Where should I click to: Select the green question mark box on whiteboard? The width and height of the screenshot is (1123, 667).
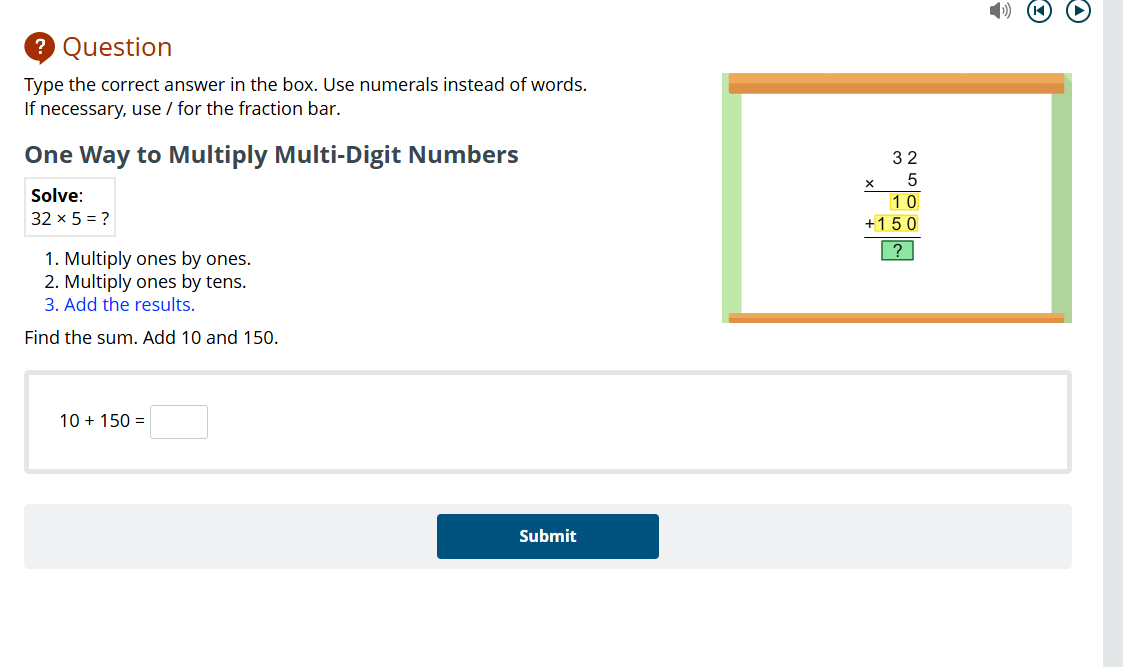pos(898,250)
